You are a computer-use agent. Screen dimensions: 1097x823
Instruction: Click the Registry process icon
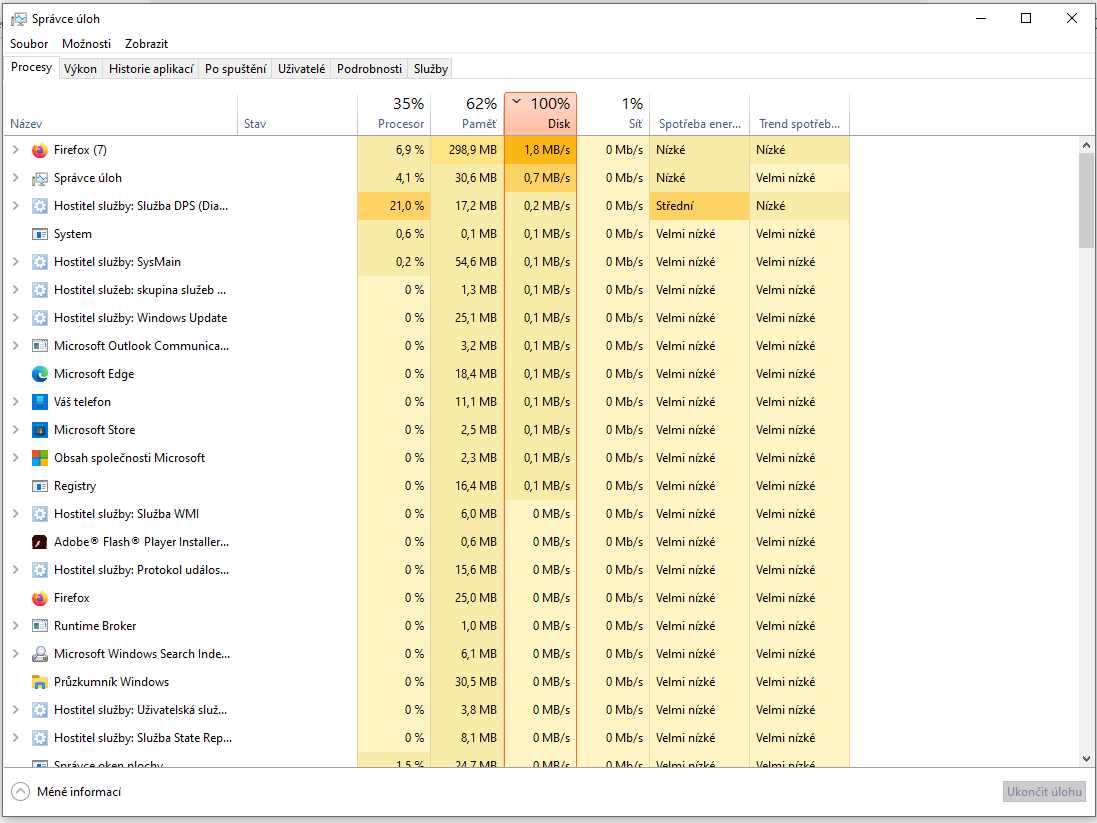click(39, 486)
